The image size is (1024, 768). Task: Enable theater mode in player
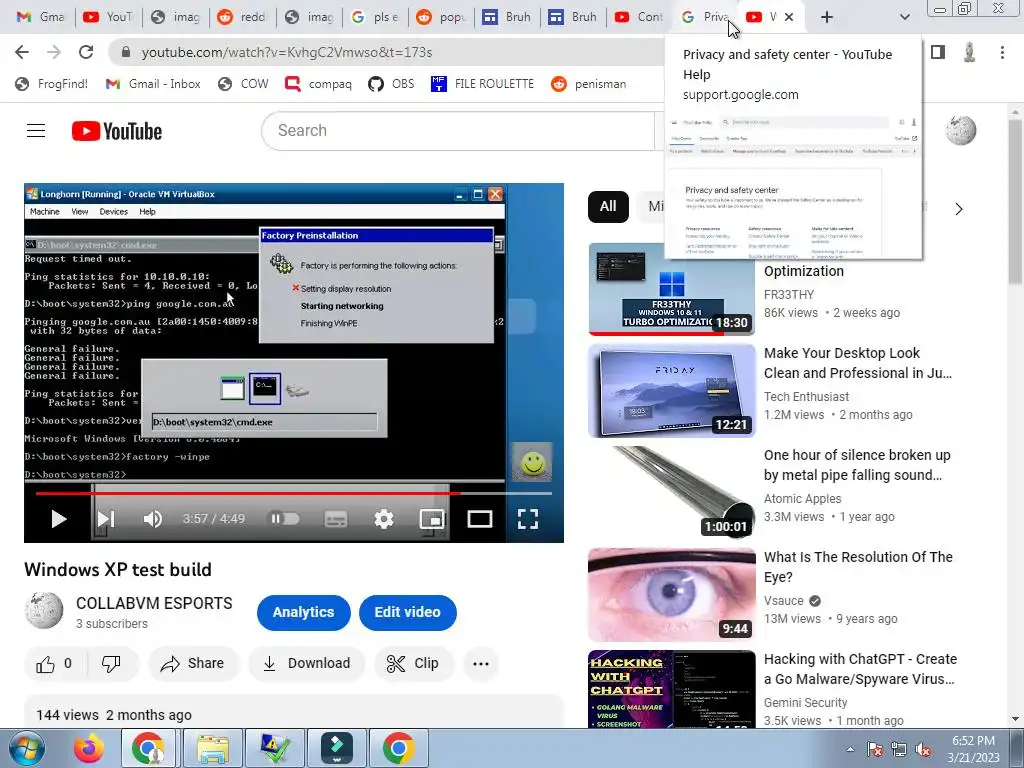[480, 519]
